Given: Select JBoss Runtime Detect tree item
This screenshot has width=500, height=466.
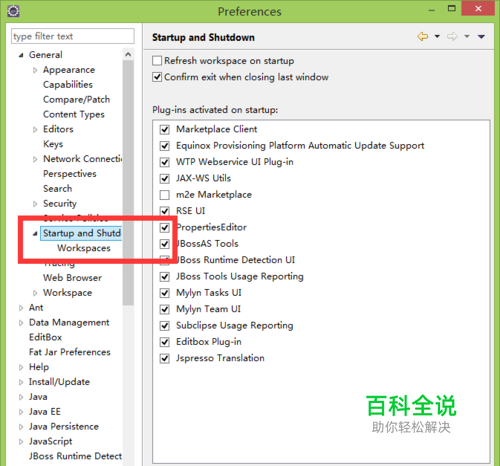Looking at the screenshot, I should coord(75,456).
